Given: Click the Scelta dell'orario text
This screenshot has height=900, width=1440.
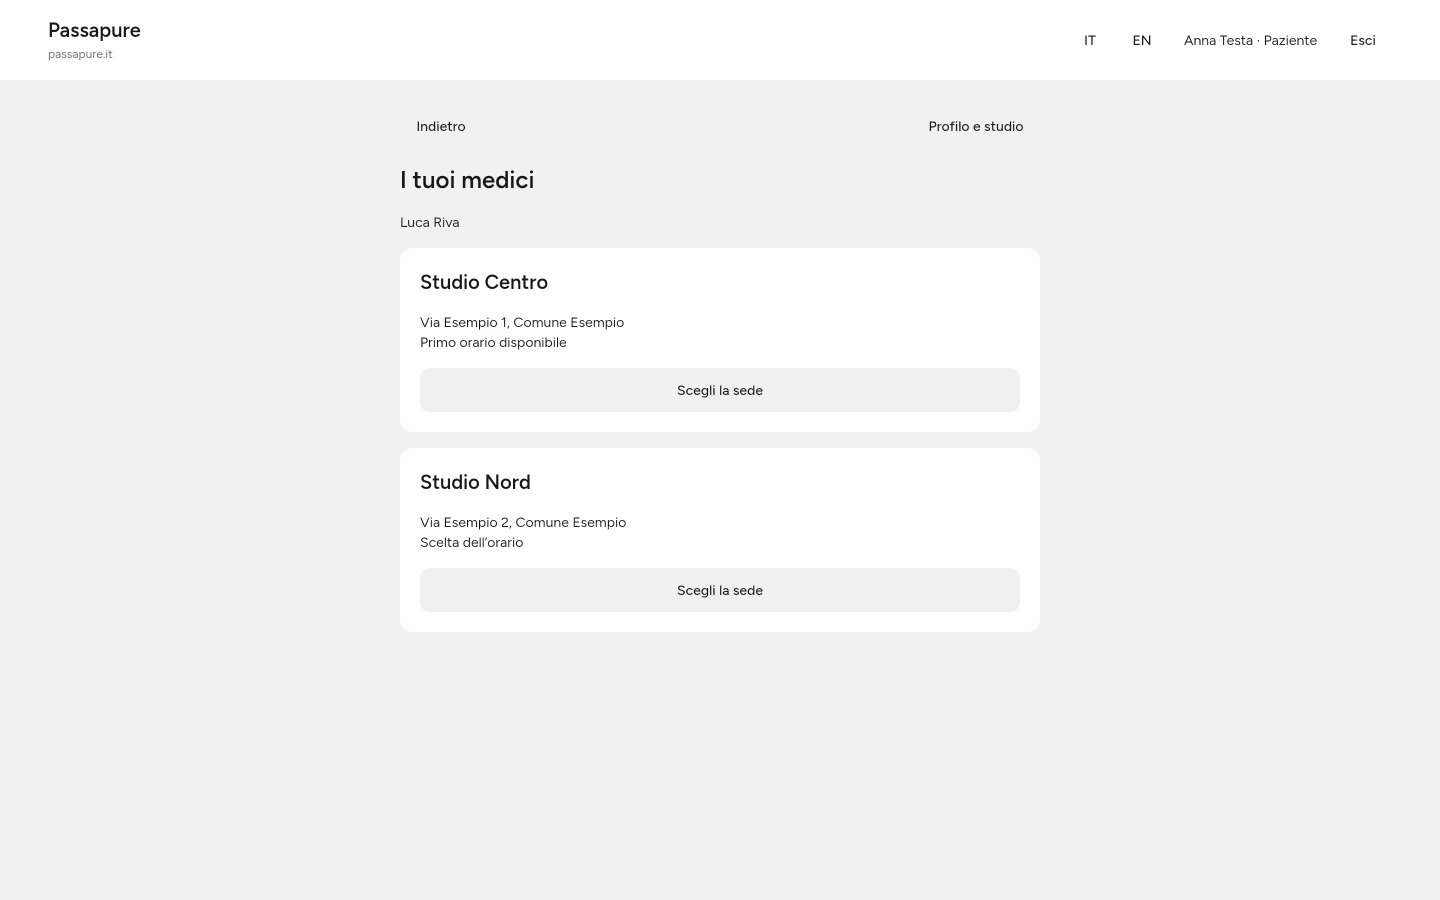Looking at the screenshot, I should [x=472, y=542].
